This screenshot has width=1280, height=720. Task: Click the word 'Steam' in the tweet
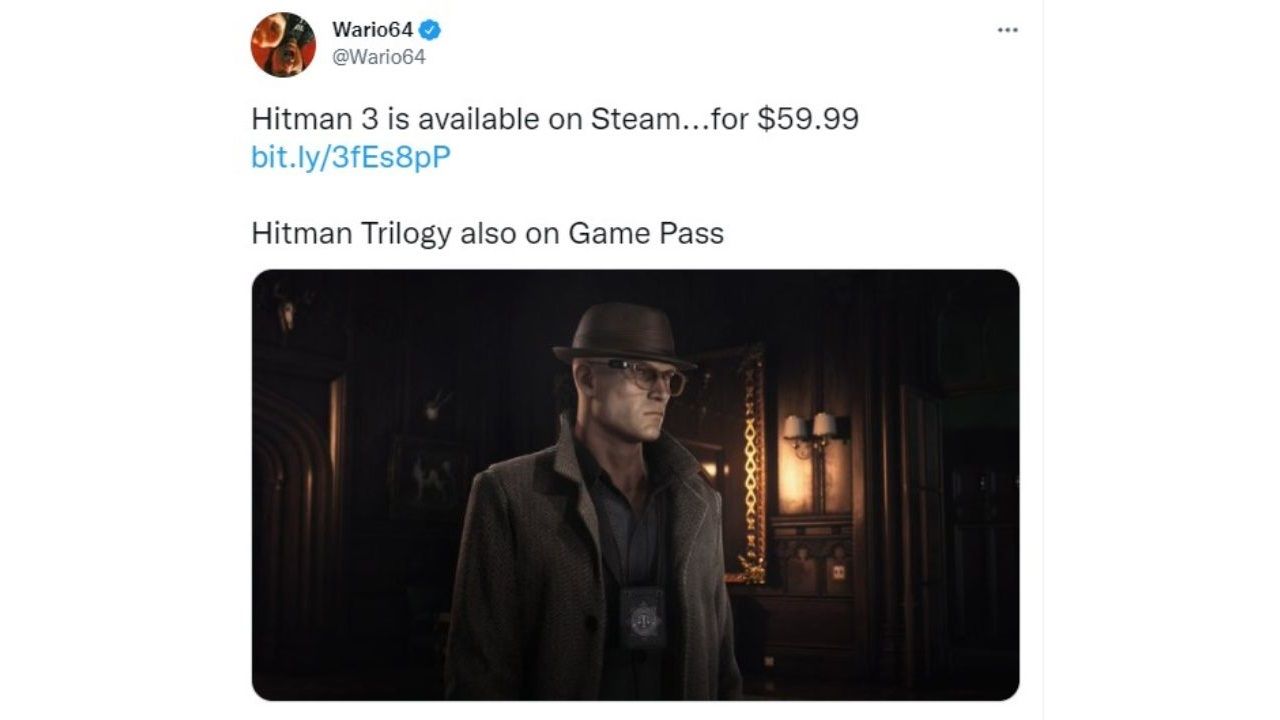pyautogui.click(x=635, y=119)
